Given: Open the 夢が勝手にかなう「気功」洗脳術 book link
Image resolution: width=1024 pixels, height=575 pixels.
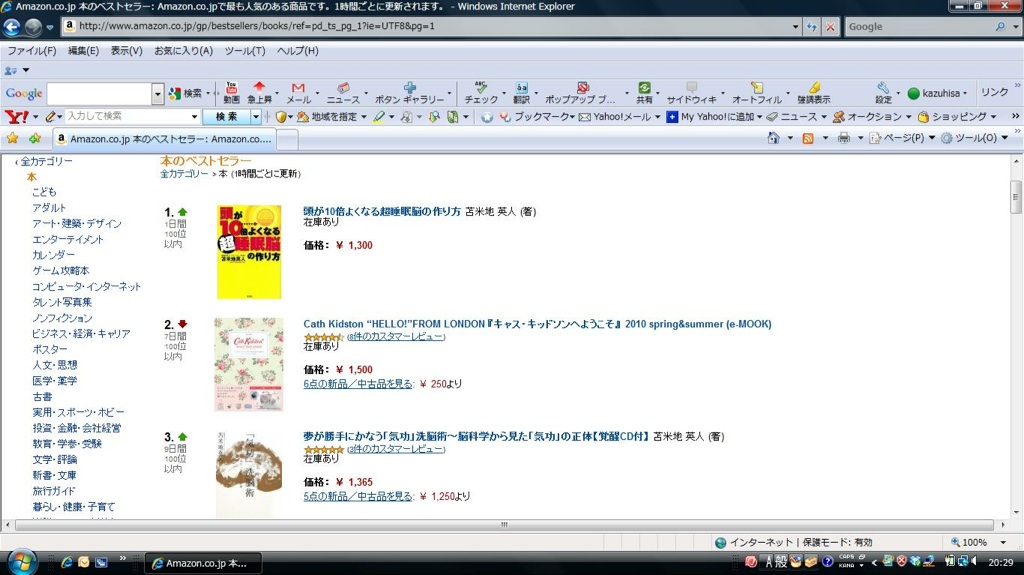Looking at the screenshot, I should click(x=476, y=436).
